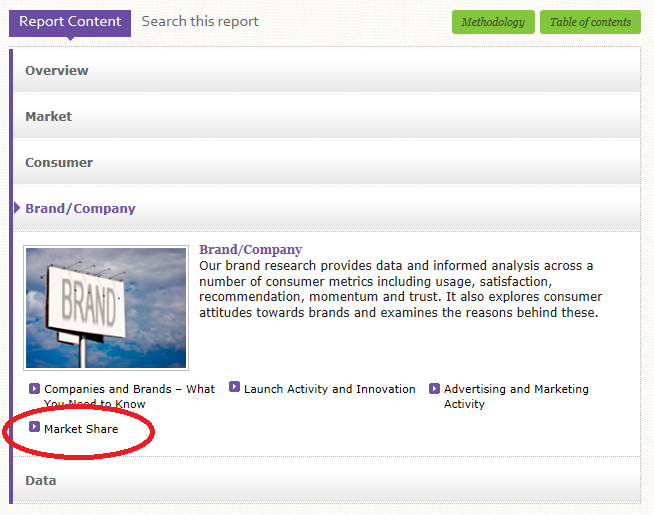Open the Table of contents button
The image size is (654, 515).
[590, 22]
